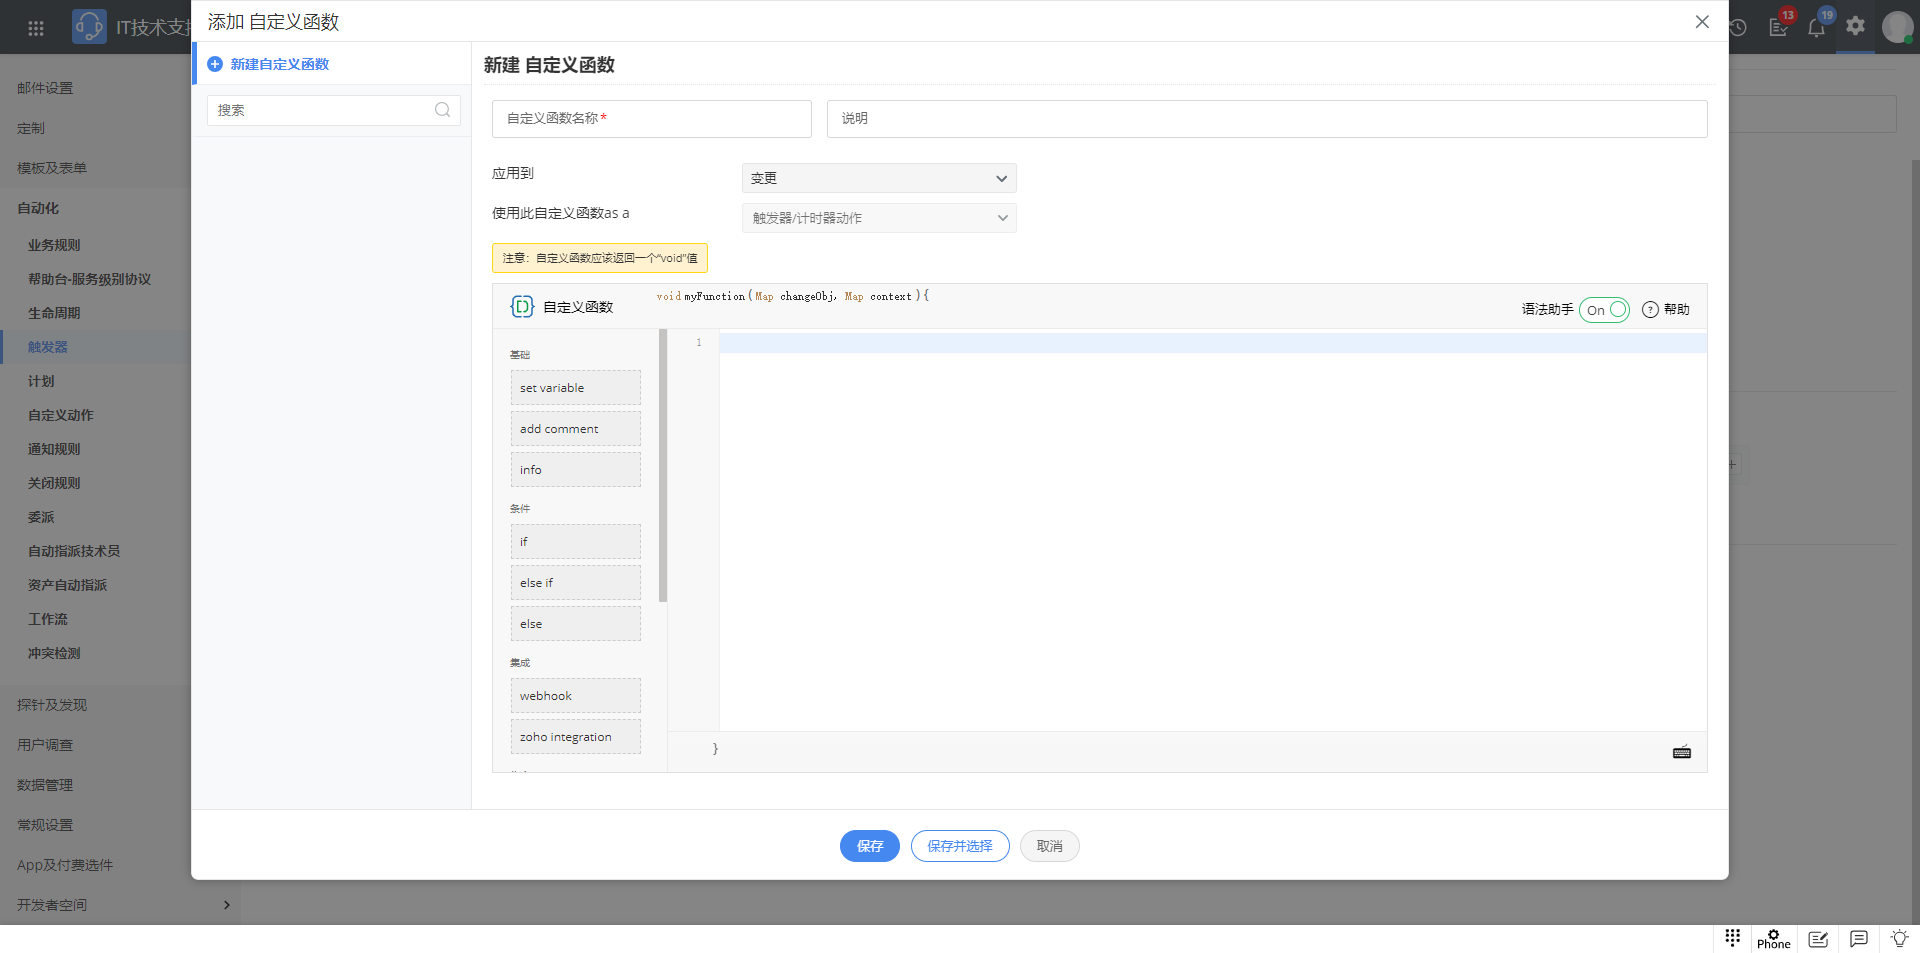Click the custom function braces icon

click(522, 307)
